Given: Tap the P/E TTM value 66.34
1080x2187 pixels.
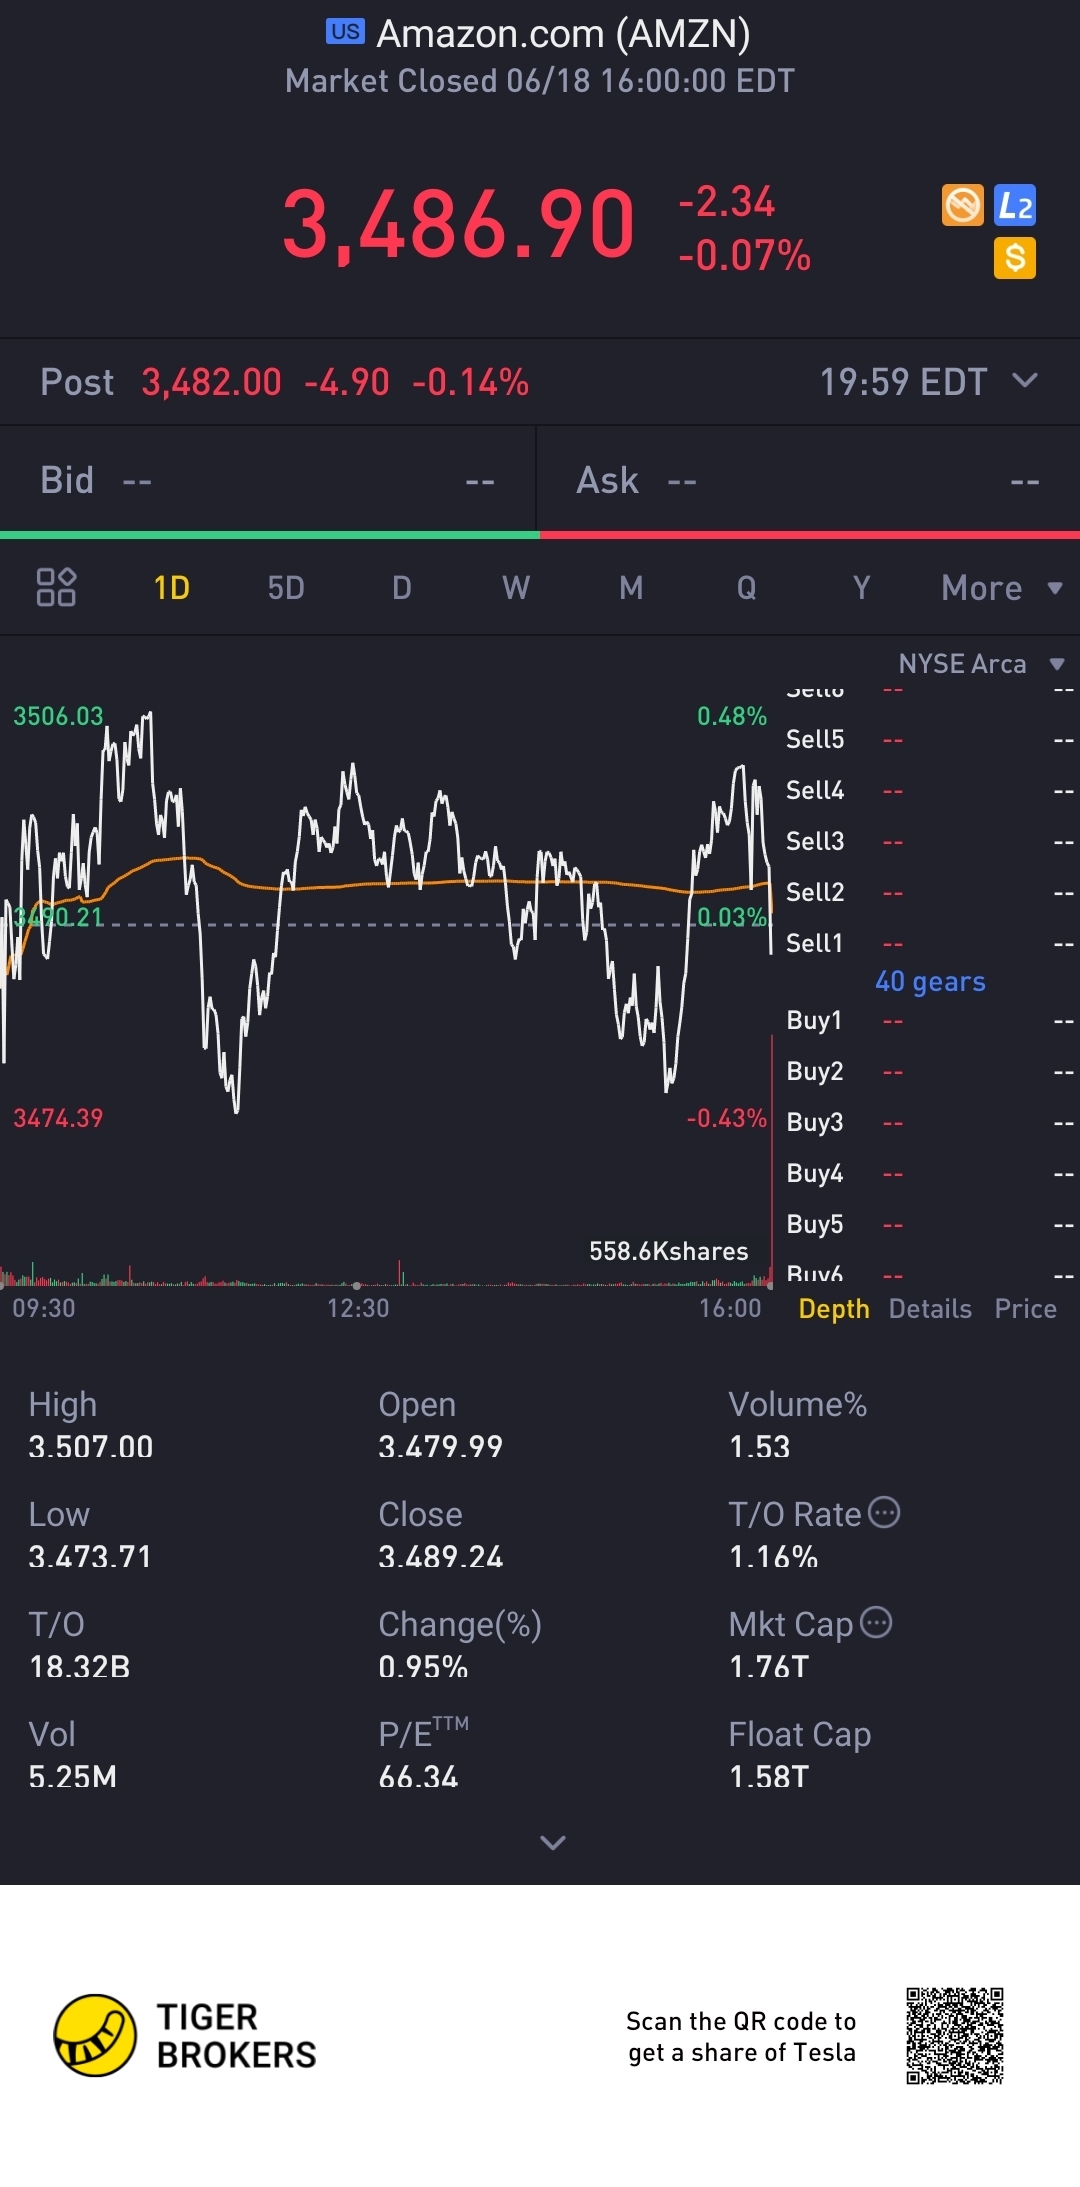Looking at the screenshot, I should pyautogui.click(x=418, y=1776).
